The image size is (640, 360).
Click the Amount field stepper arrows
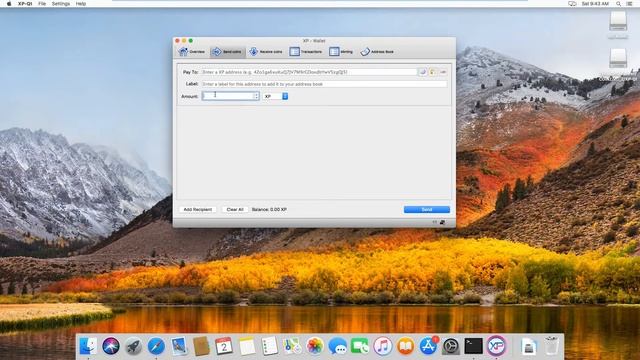tap(256, 96)
